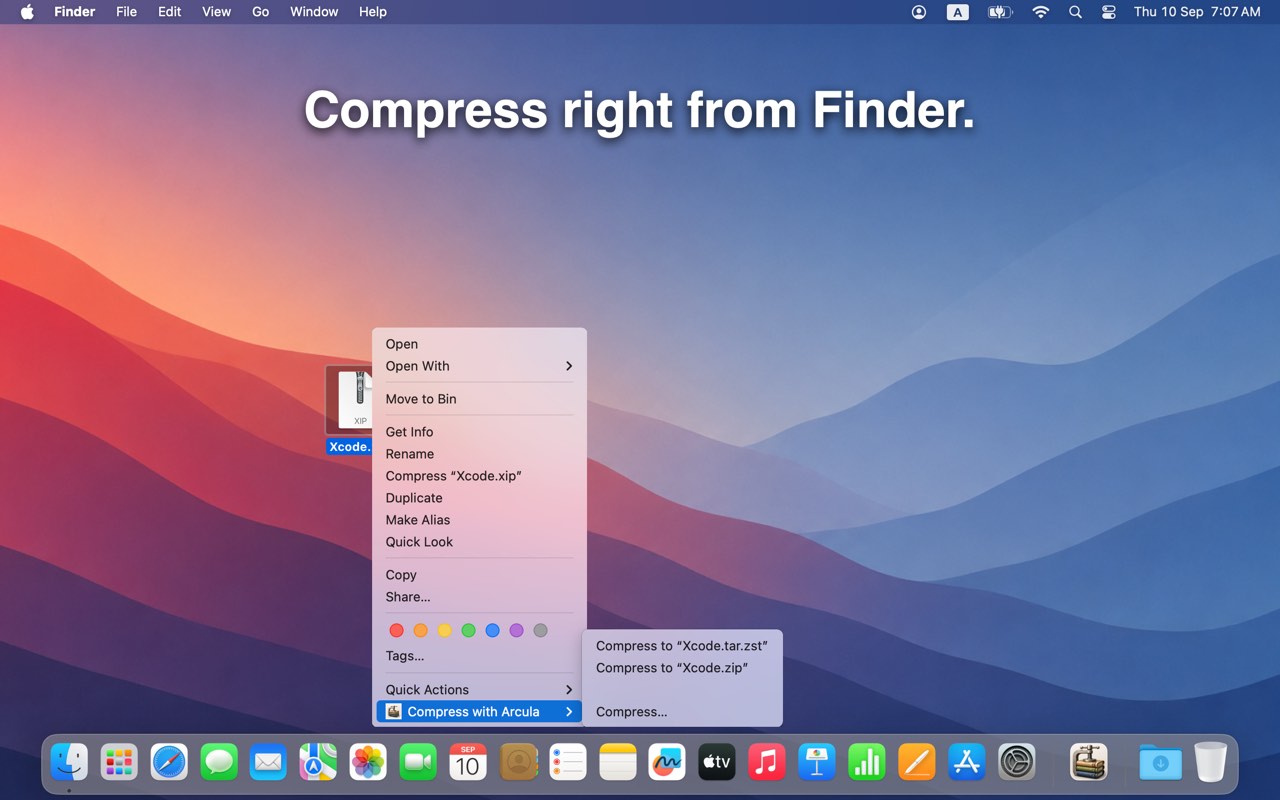The height and width of the screenshot is (800, 1280).
Task: Open the File menu
Action: coord(127,12)
